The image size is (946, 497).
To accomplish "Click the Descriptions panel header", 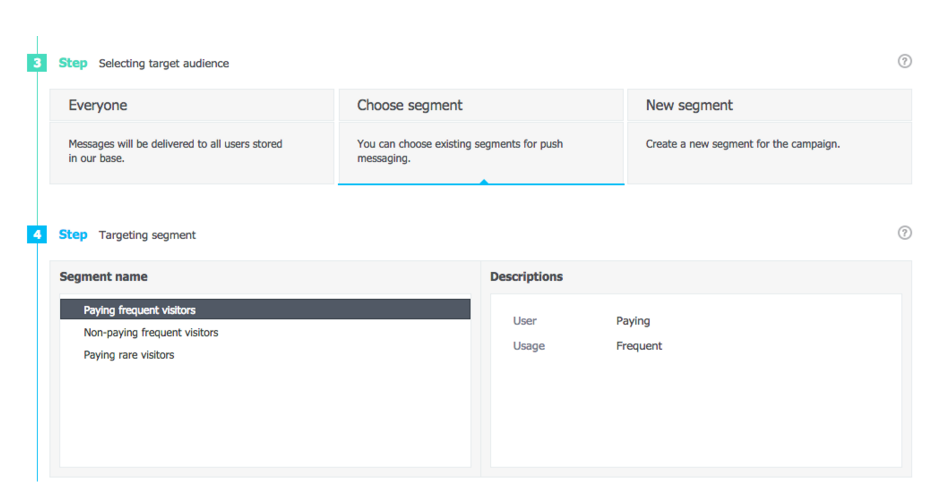I will pyautogui.click(x=526, y=276).
